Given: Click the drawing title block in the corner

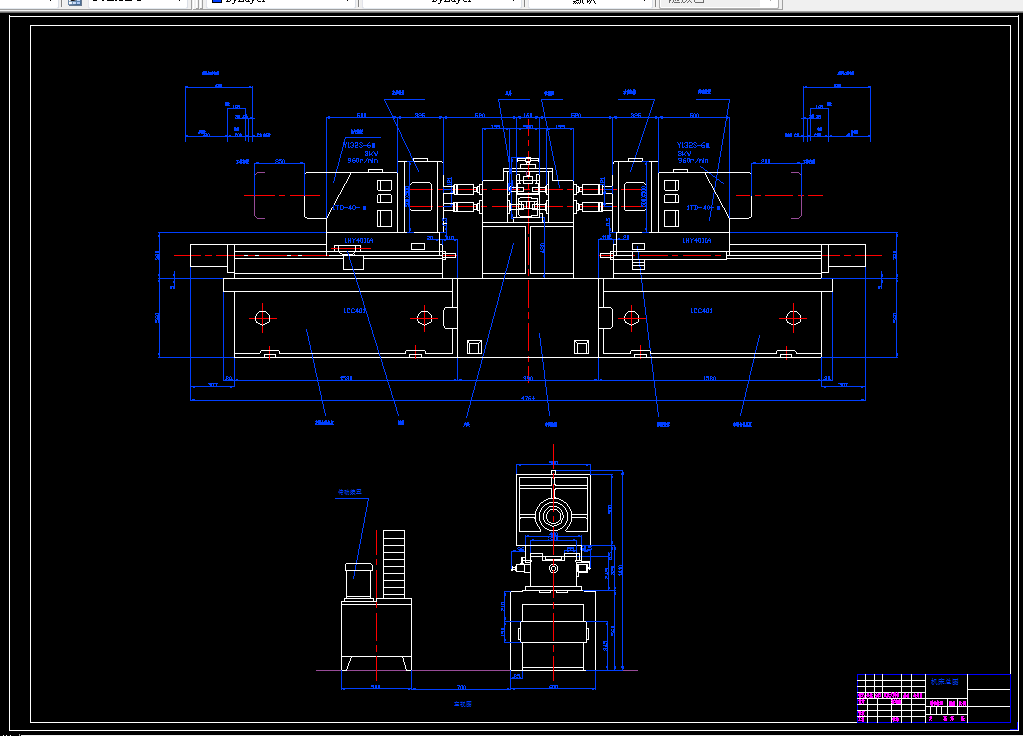Looking at the screenshot, I should point(934,698).
